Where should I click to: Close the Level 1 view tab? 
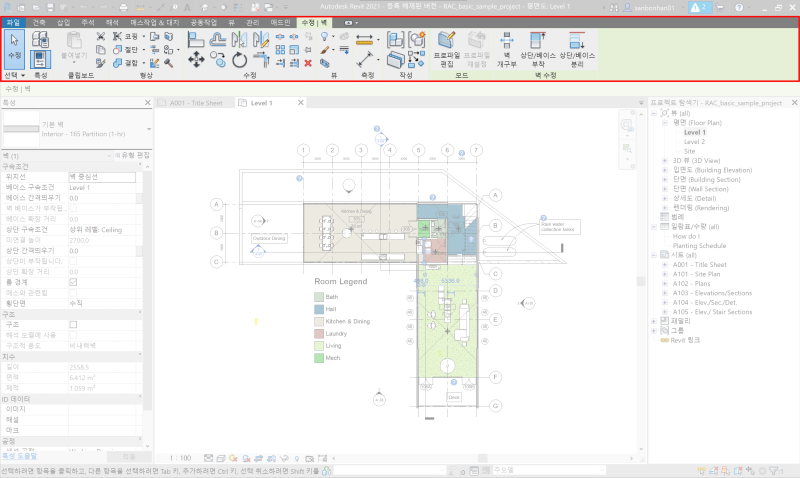pos(301,103)
